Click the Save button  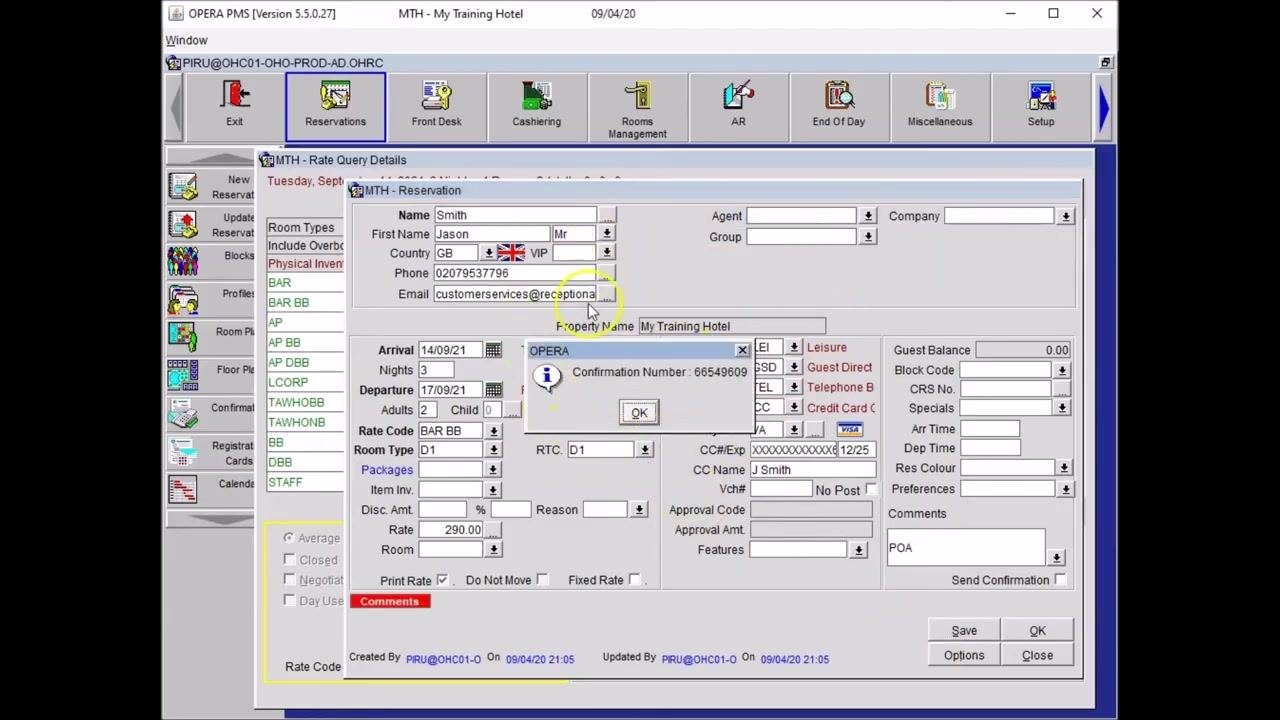pyautogui.click(x=964, y=631)
